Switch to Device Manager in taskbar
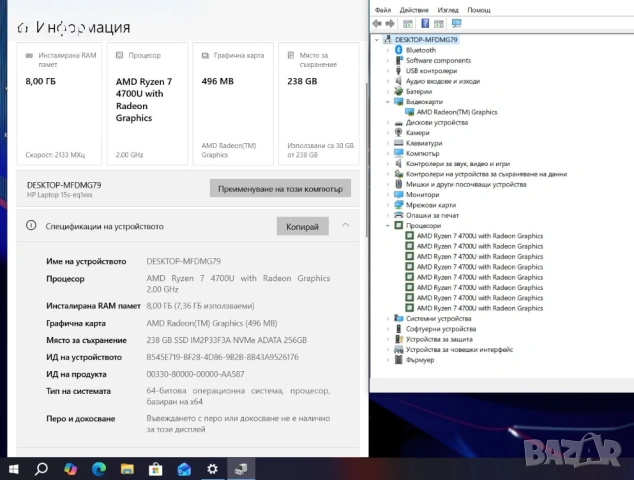634x480 pixels. (x=241, y=469)
